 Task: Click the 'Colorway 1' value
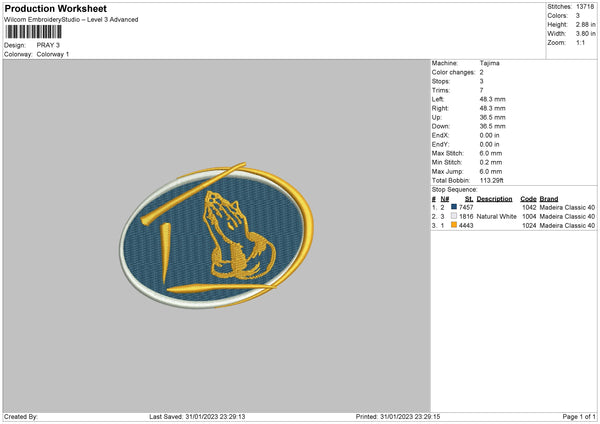click(x=53, y=54)
